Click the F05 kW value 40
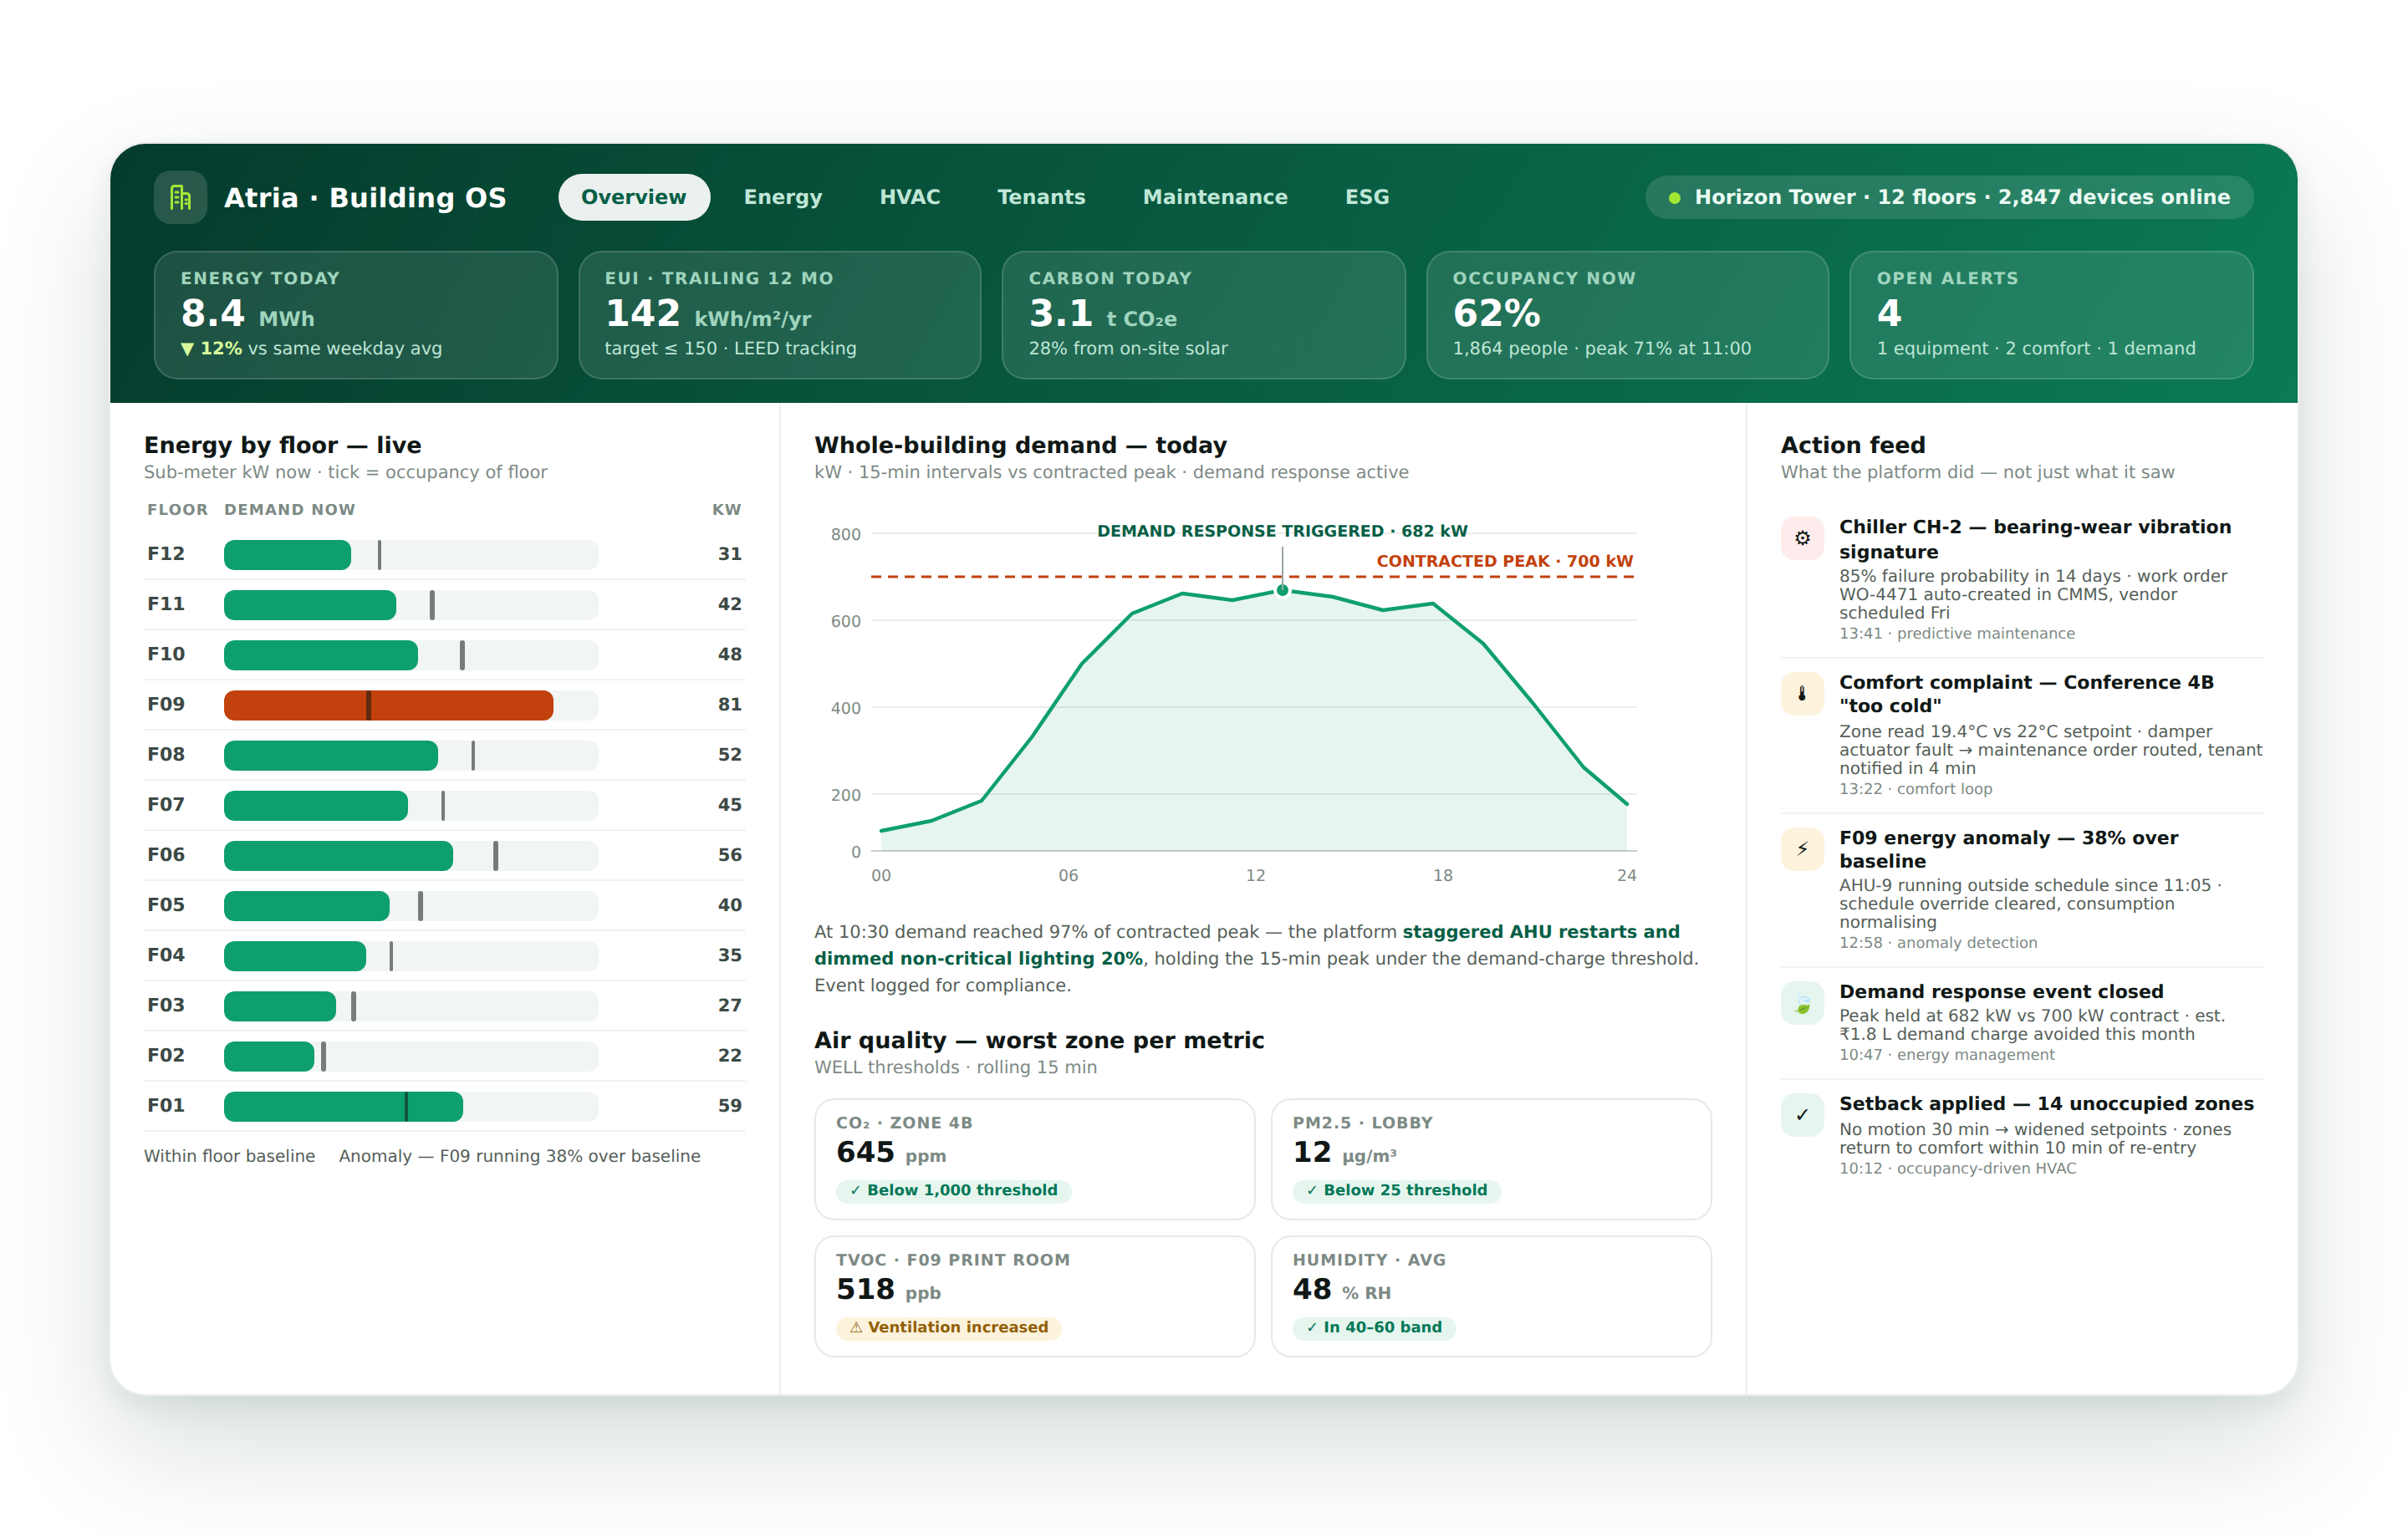This screenshot has width=2408, height=1538. click(730, 905)
